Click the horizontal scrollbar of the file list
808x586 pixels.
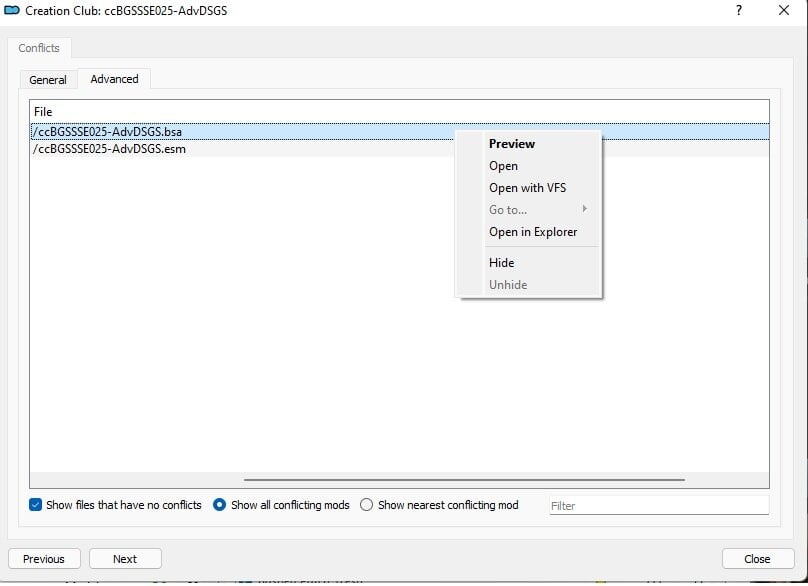point(464,479)
